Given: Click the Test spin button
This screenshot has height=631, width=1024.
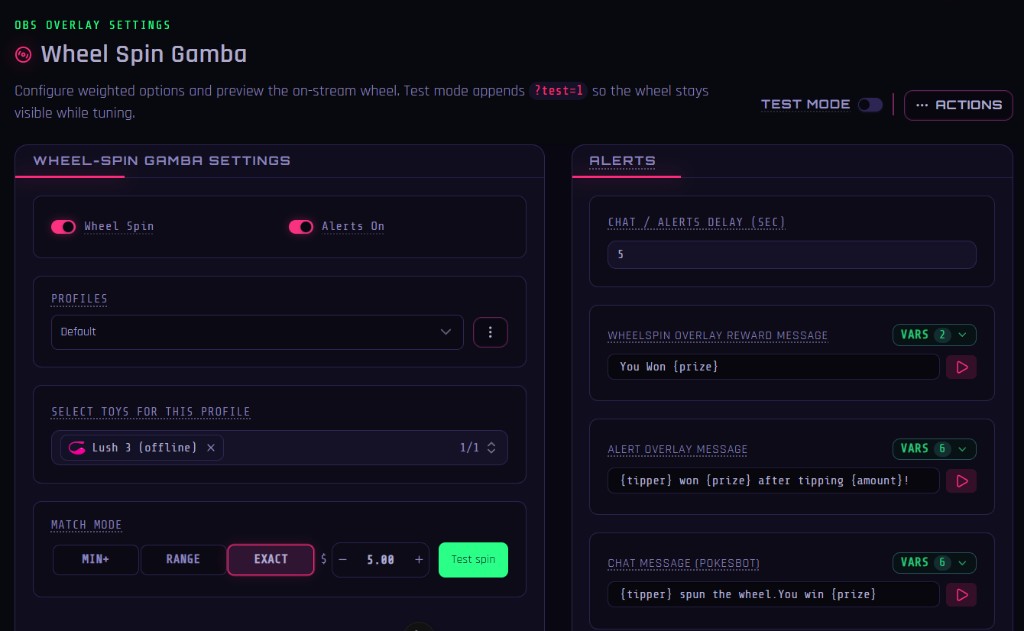Looking at the screenshot, I should (x=473, y=560).
